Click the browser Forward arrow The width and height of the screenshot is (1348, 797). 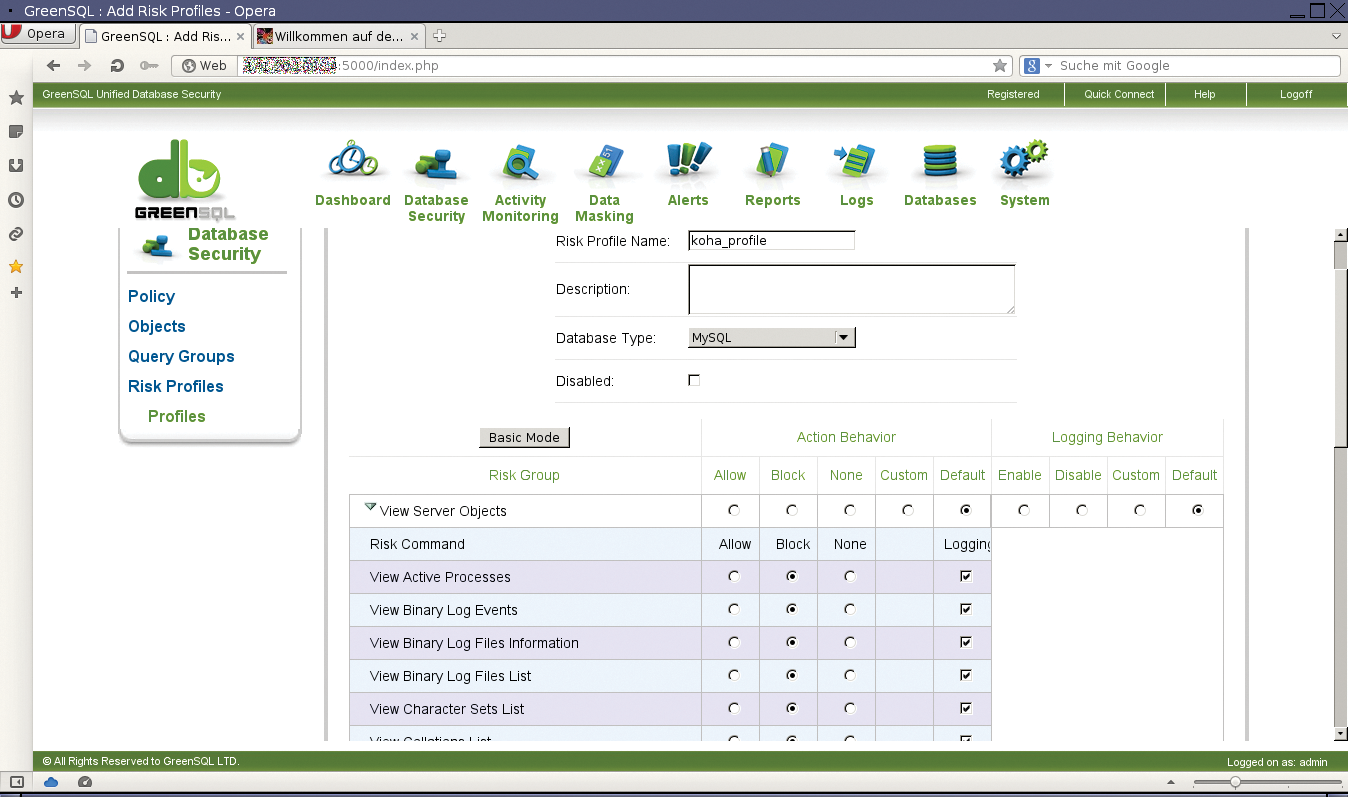[x=85, y=66]
